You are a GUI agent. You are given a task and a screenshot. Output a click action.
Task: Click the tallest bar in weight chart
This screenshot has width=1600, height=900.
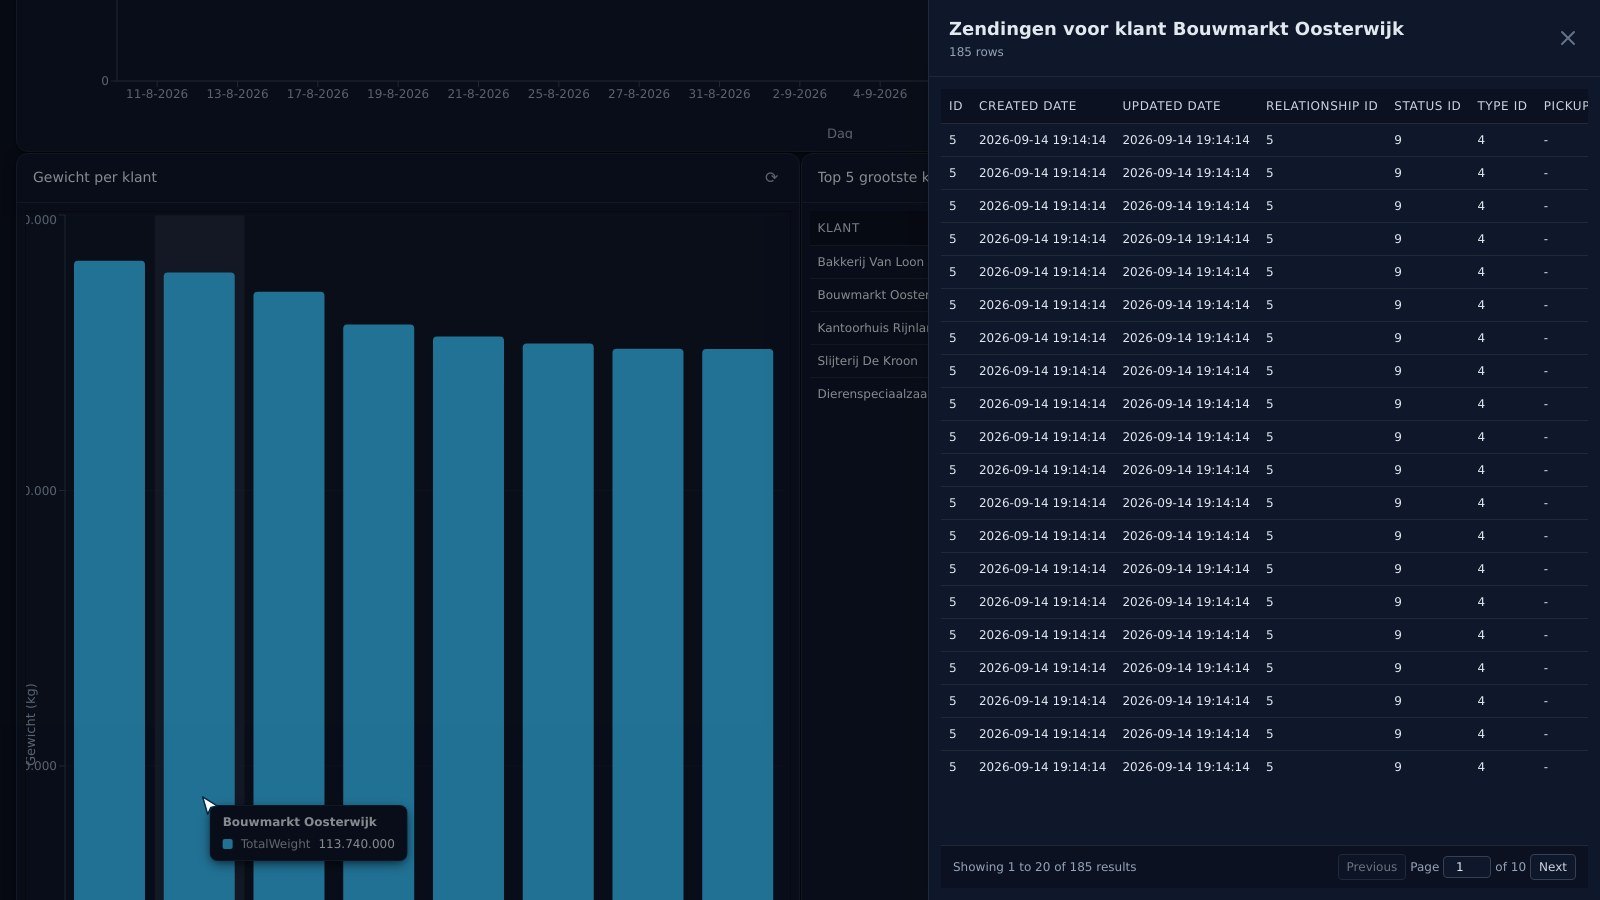tap(109, 580)
